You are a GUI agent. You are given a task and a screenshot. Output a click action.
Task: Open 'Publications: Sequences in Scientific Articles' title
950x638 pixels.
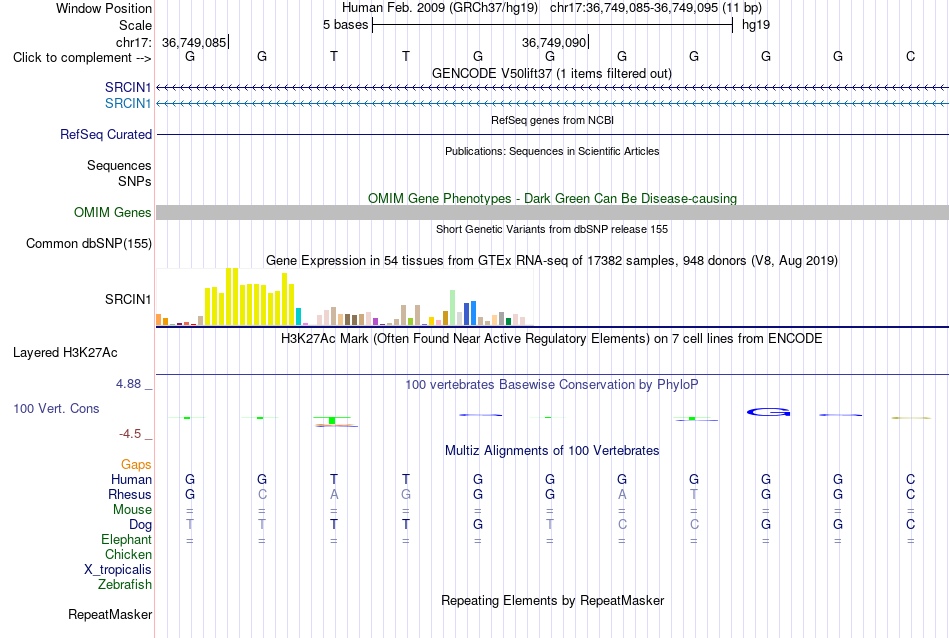(x=552, y=151)
